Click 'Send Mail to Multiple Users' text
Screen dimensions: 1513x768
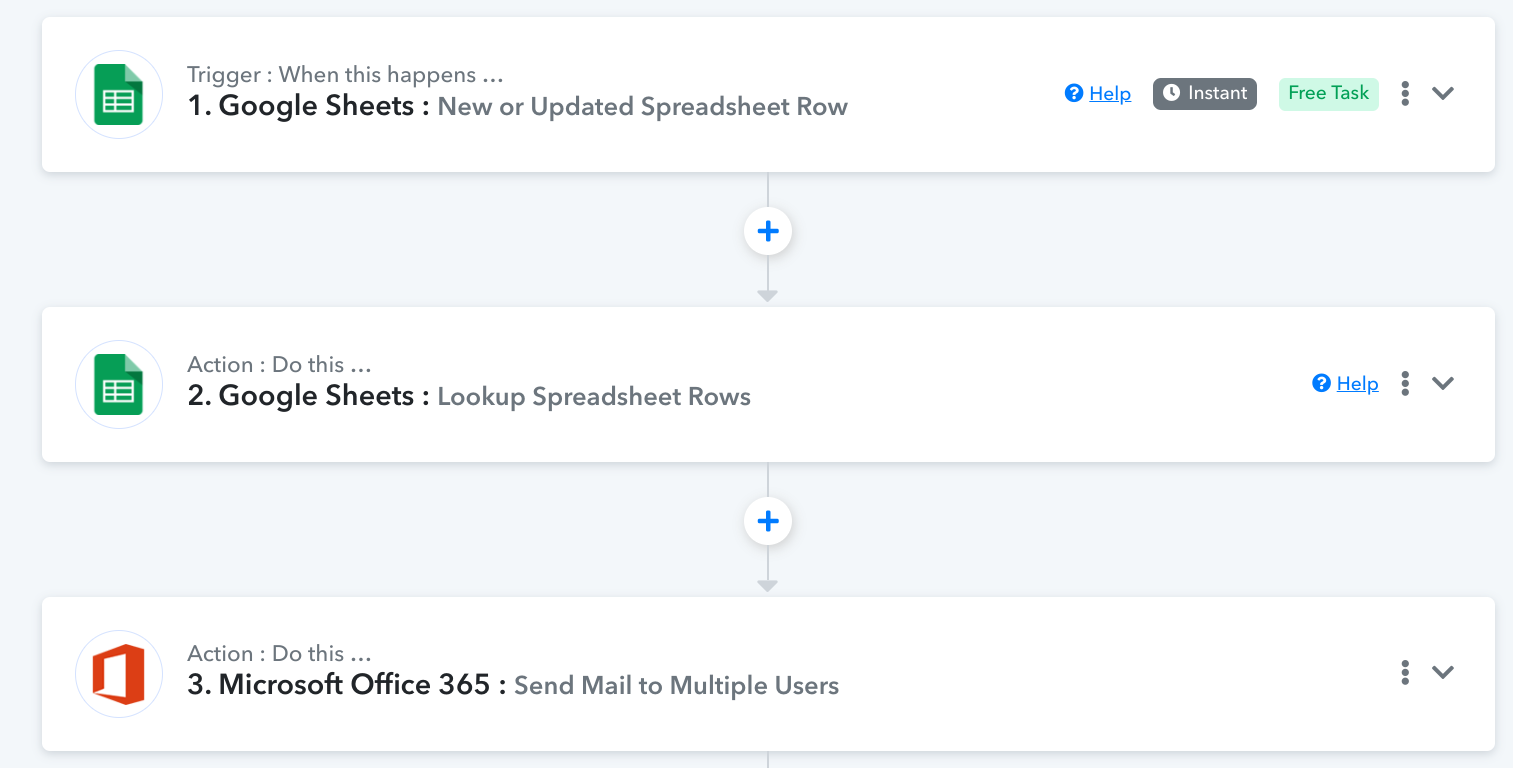676,686
